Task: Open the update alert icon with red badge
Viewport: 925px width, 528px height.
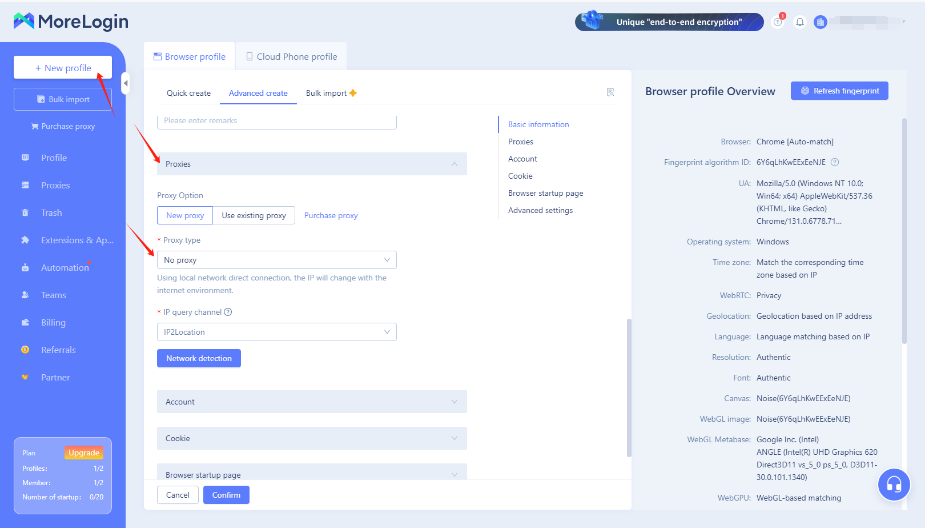Action: pyautogui.click(x=778, y=21)
